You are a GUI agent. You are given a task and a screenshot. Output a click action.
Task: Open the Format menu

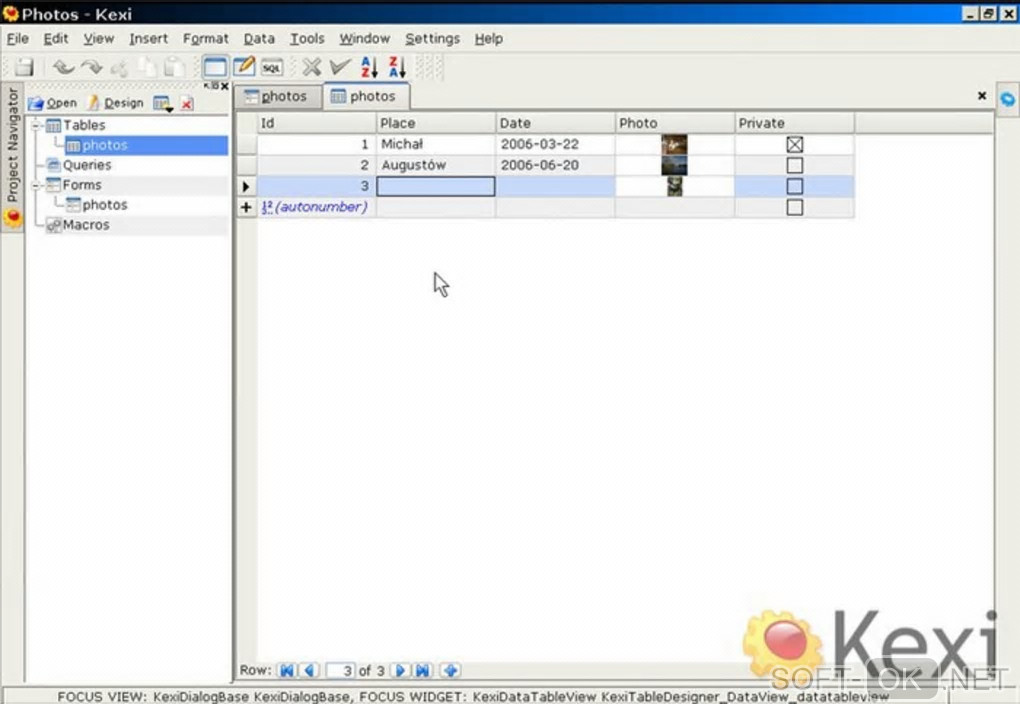click(x=206, y=38)
